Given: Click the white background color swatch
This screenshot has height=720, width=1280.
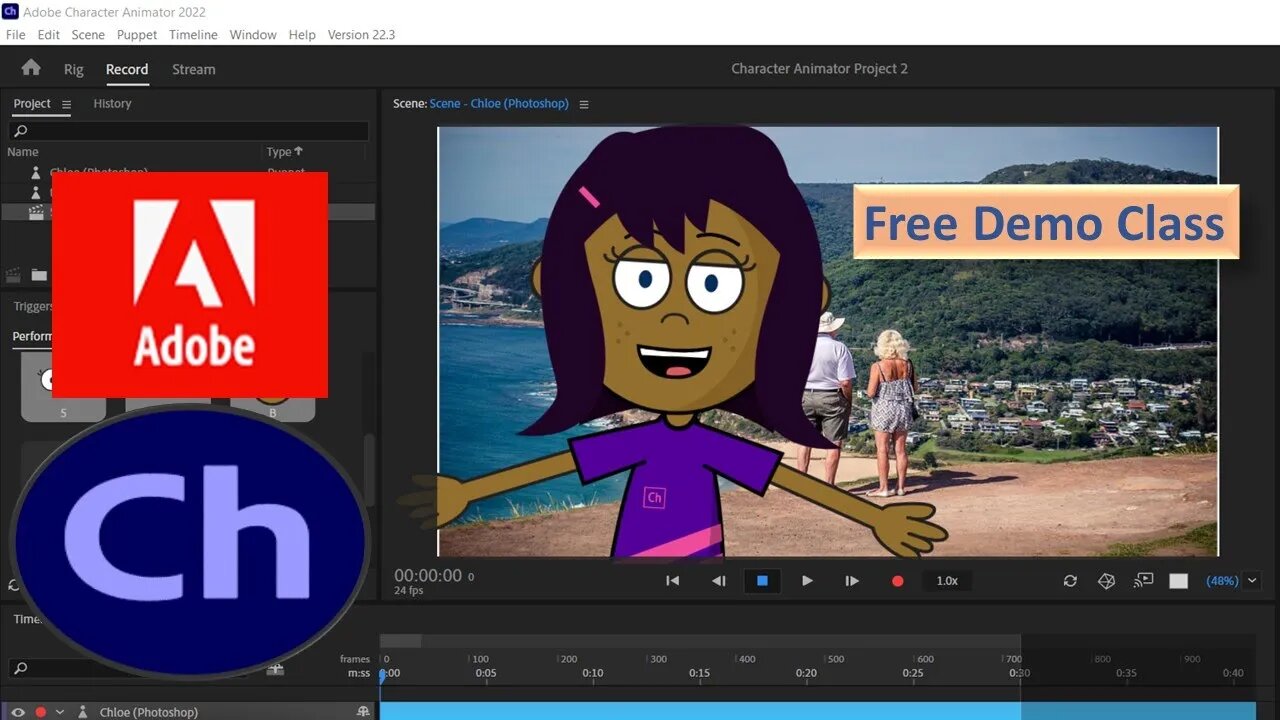Looking at the screenshot, I should 1179,581.
